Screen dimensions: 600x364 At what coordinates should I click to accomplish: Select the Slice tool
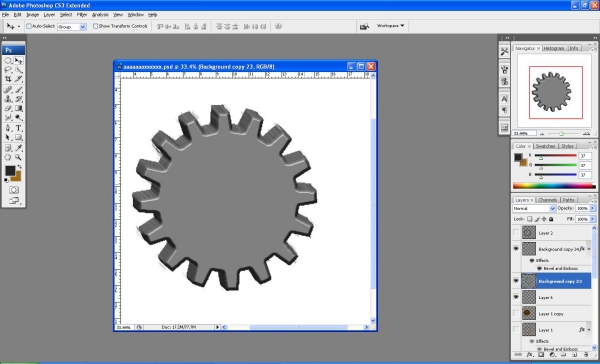tap(18, 79)
